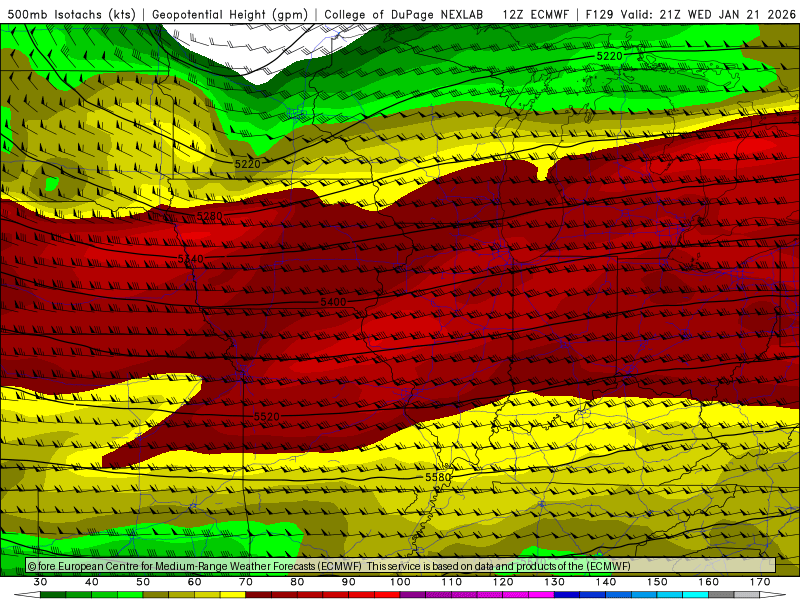
Task: Click the 80 value on the color scale
Action: click(x=297, y=582)
